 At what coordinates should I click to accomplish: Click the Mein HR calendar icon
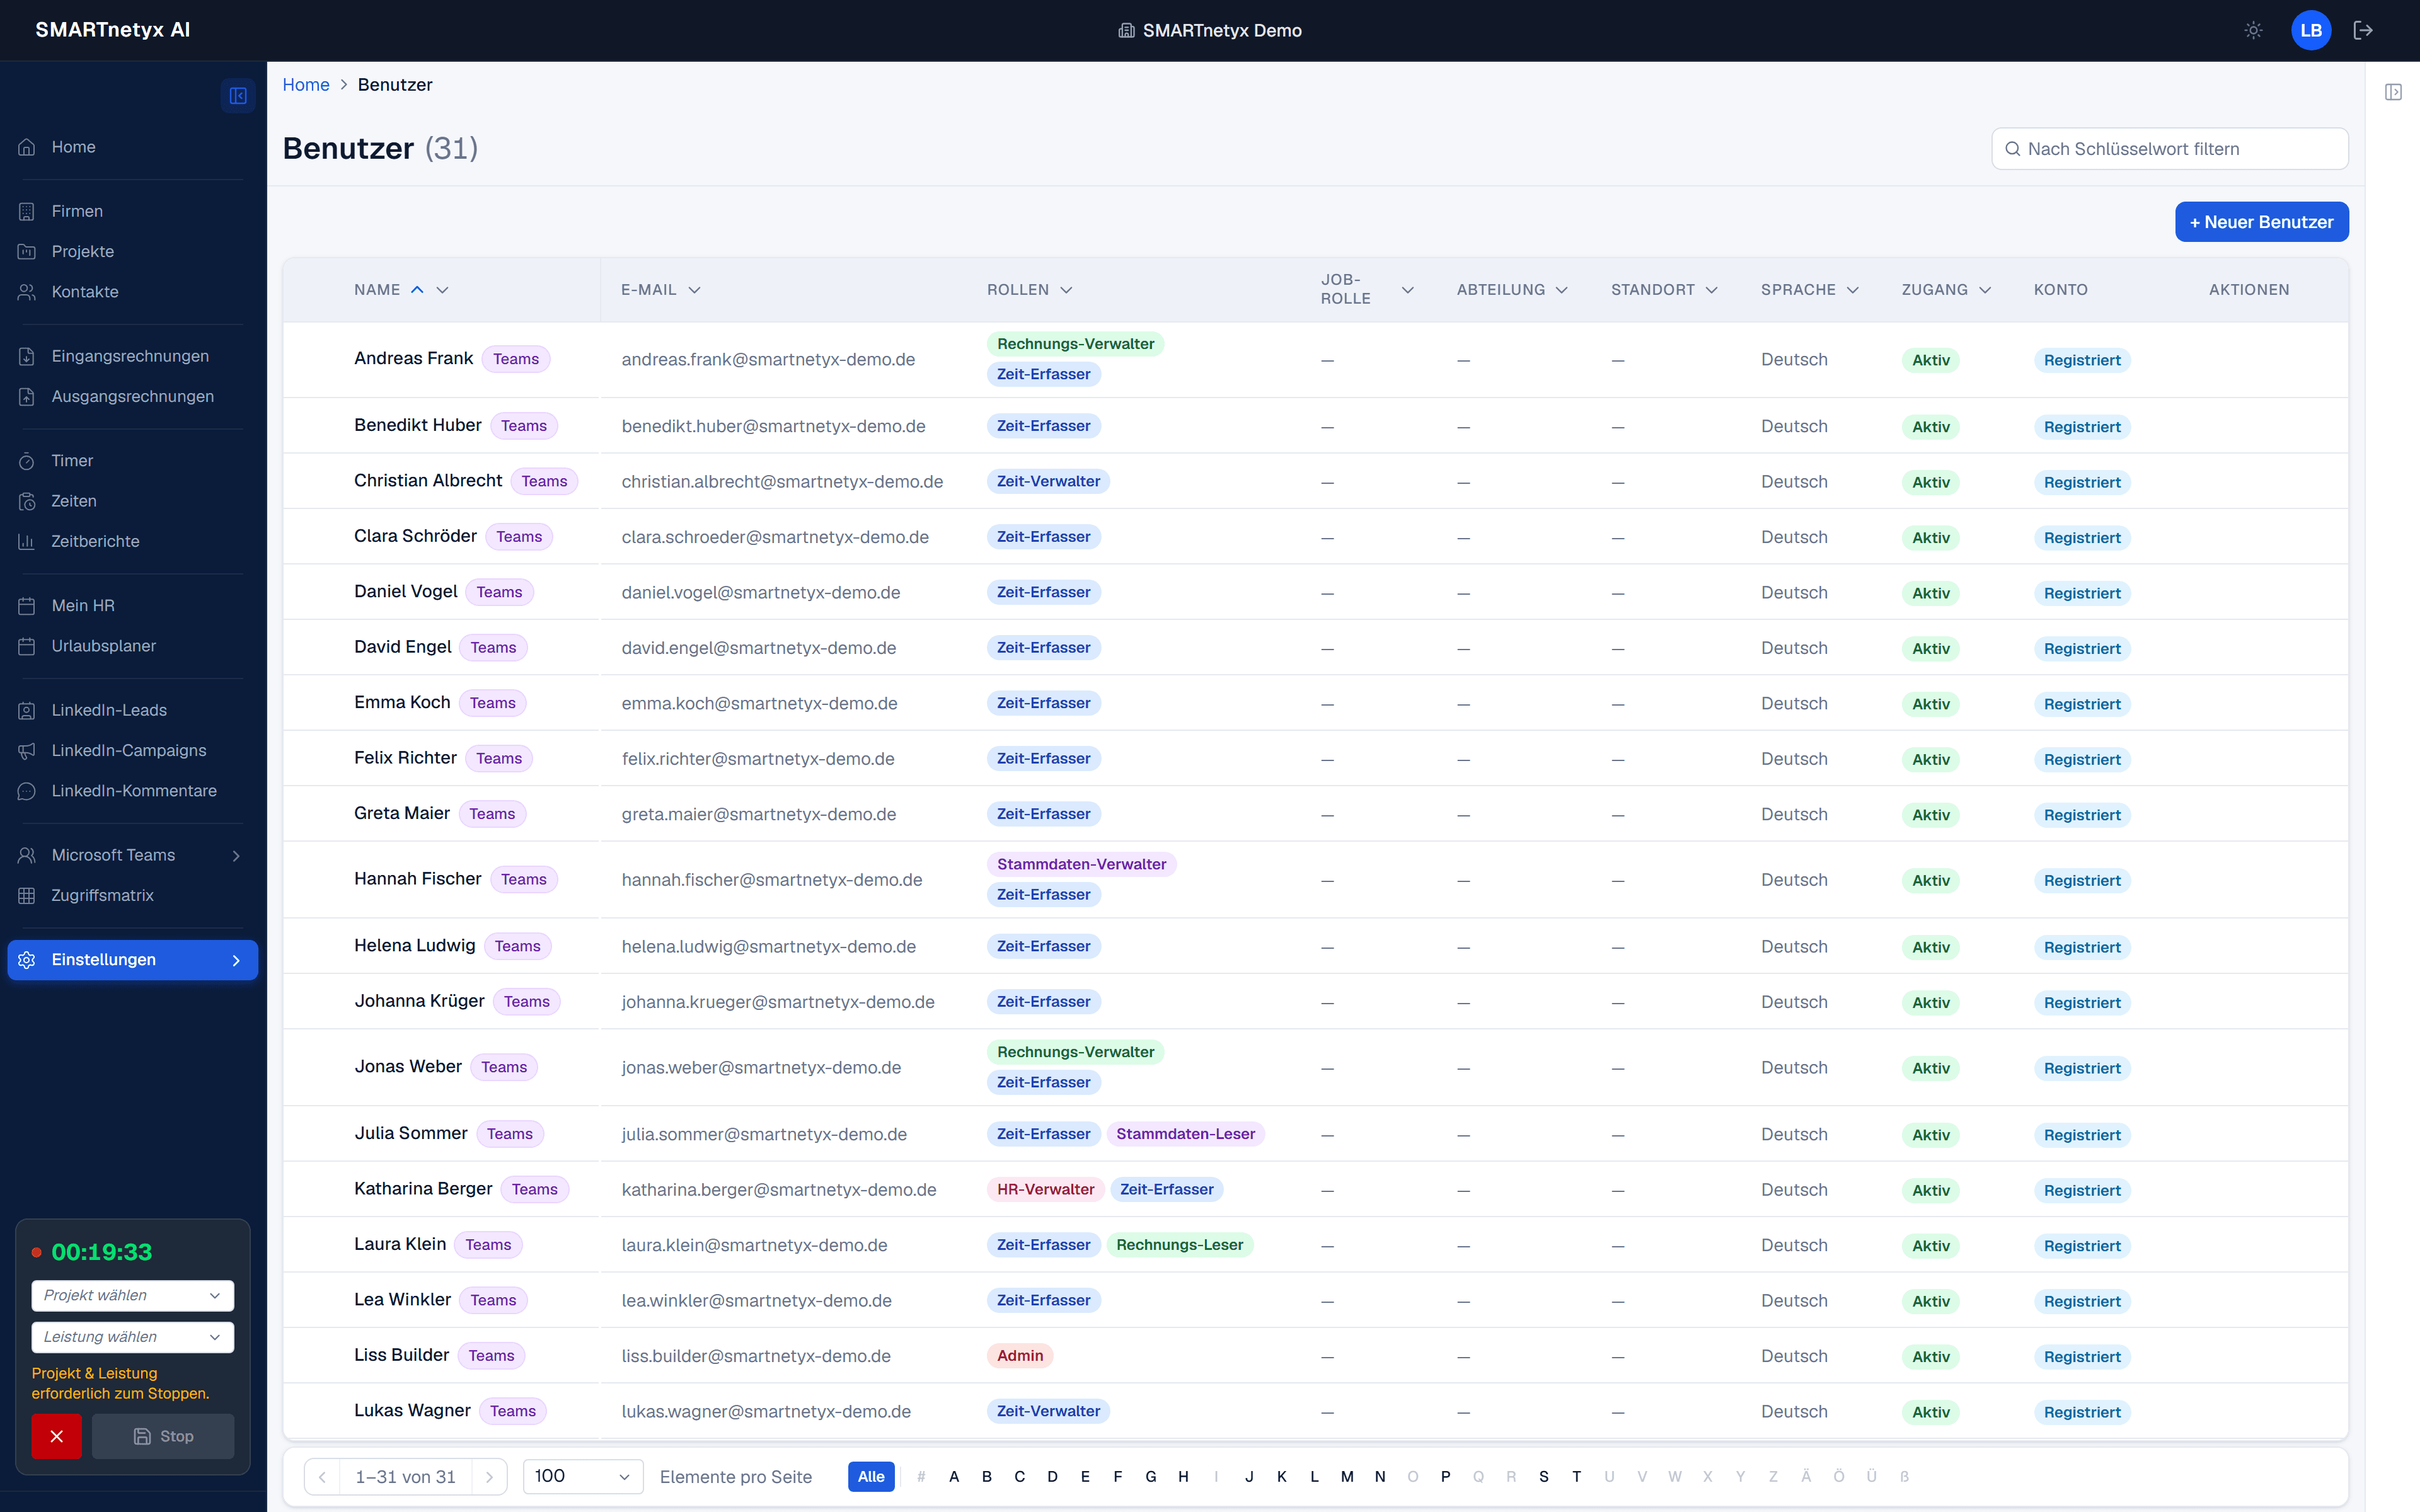(x=27, y=606)
